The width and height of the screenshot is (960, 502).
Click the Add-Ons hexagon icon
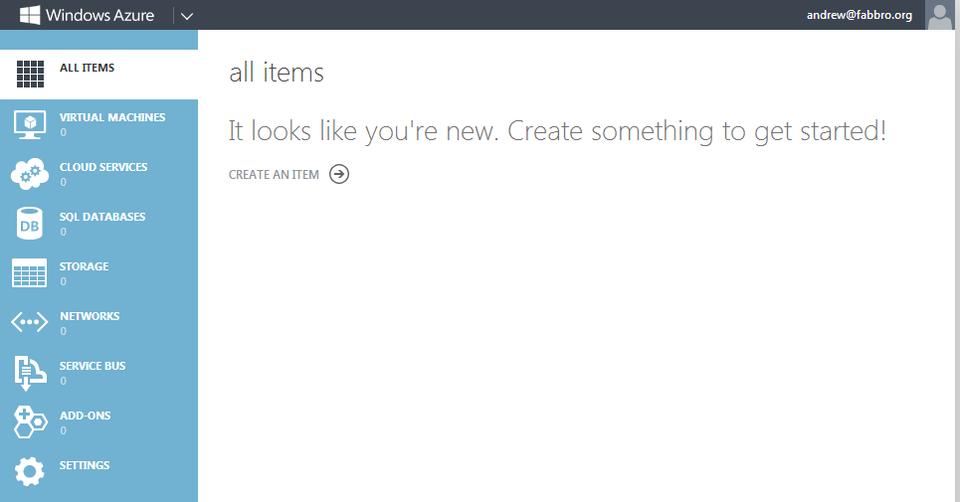click(x=29, y=421)
